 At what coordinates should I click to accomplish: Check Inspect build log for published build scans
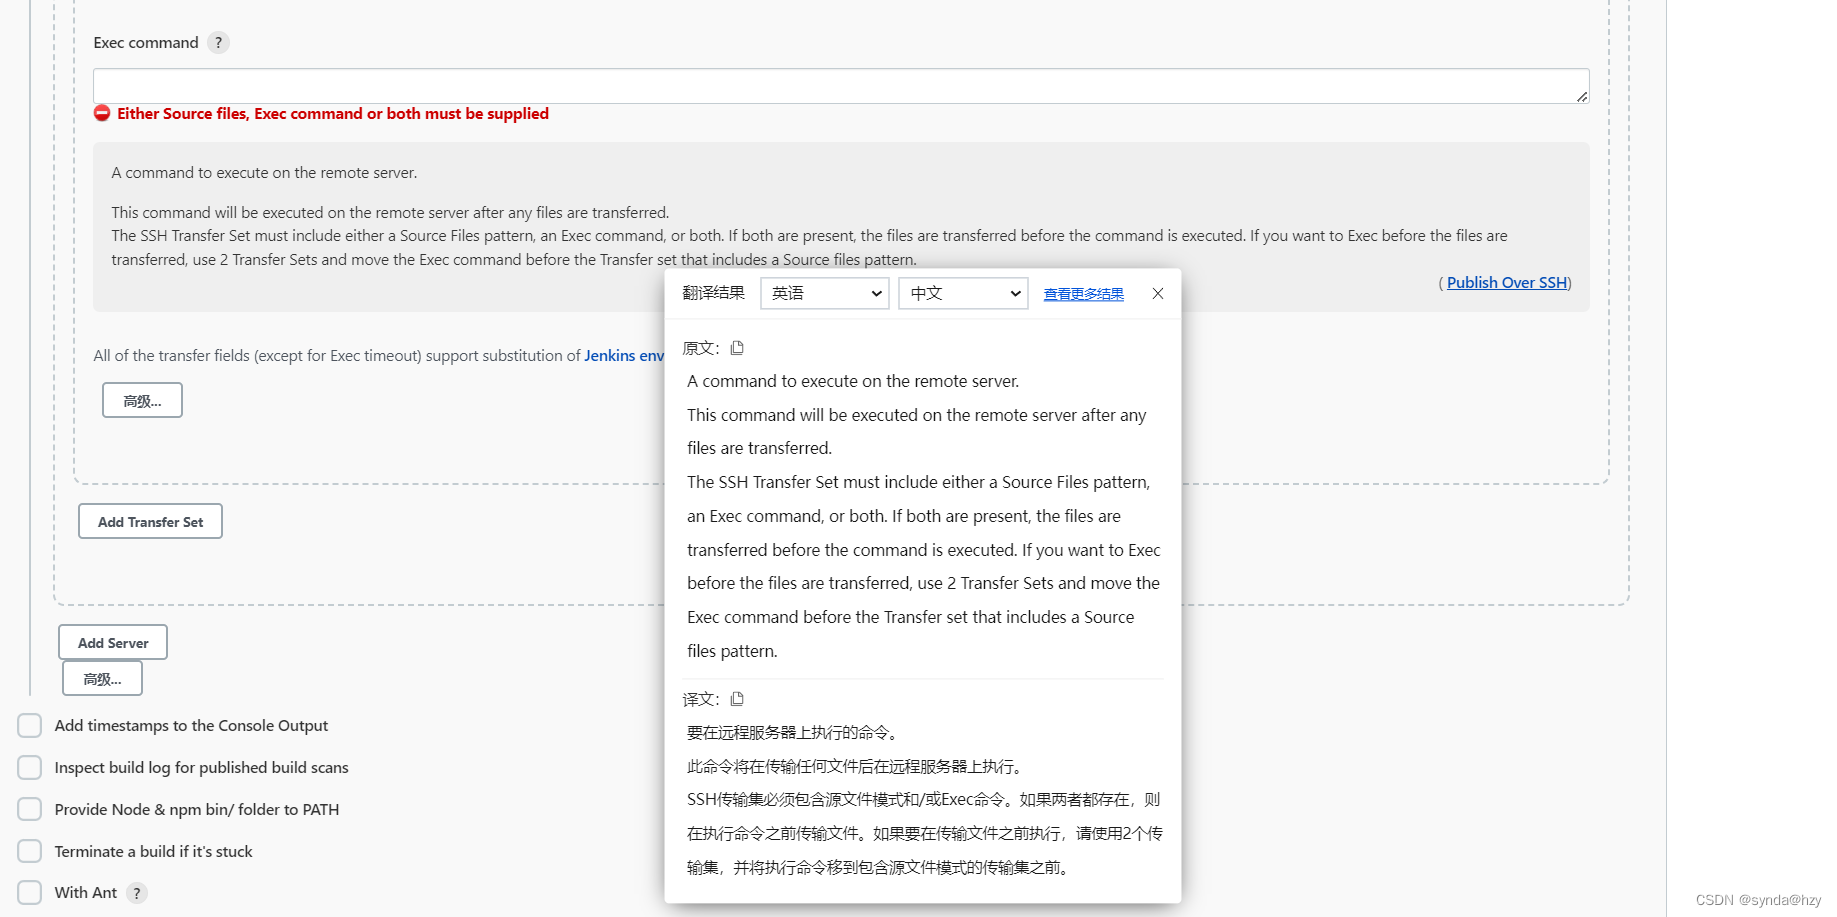(x=30, y=767)
